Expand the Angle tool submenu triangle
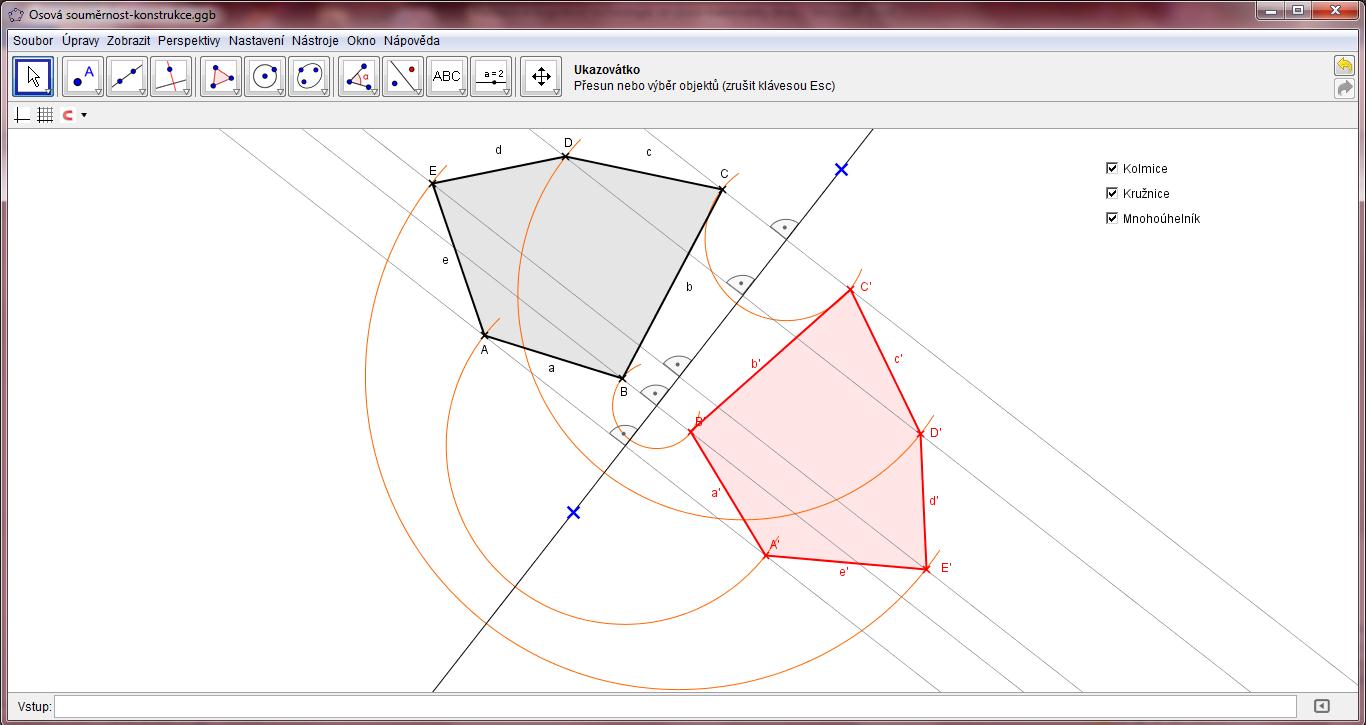This screenshot has width=1366, height=725. [x=374, y=92]
